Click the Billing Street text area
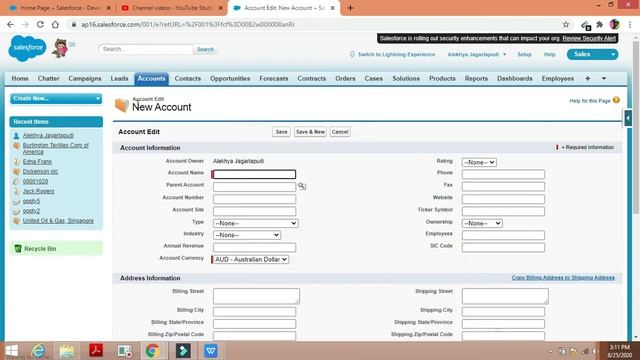Viewport: 640px width, 360px height. coord(256,296)
